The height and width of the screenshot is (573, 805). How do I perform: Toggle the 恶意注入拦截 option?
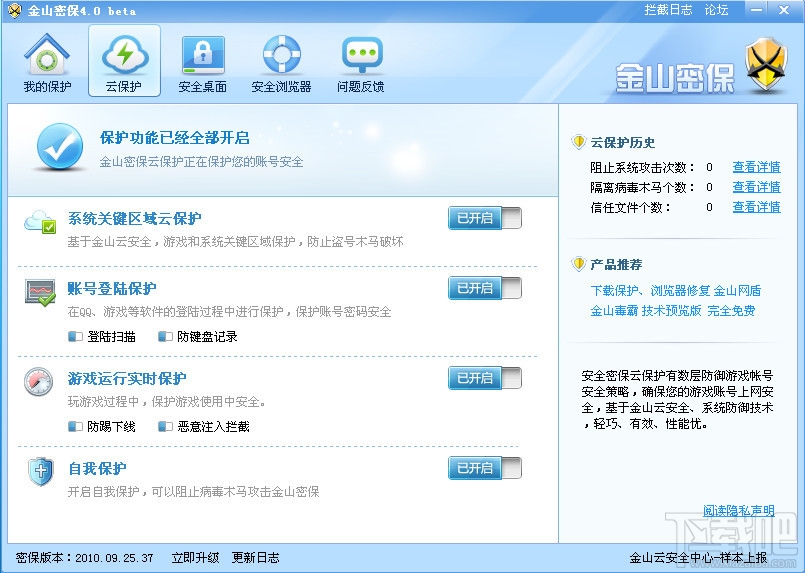coord(165,427)
